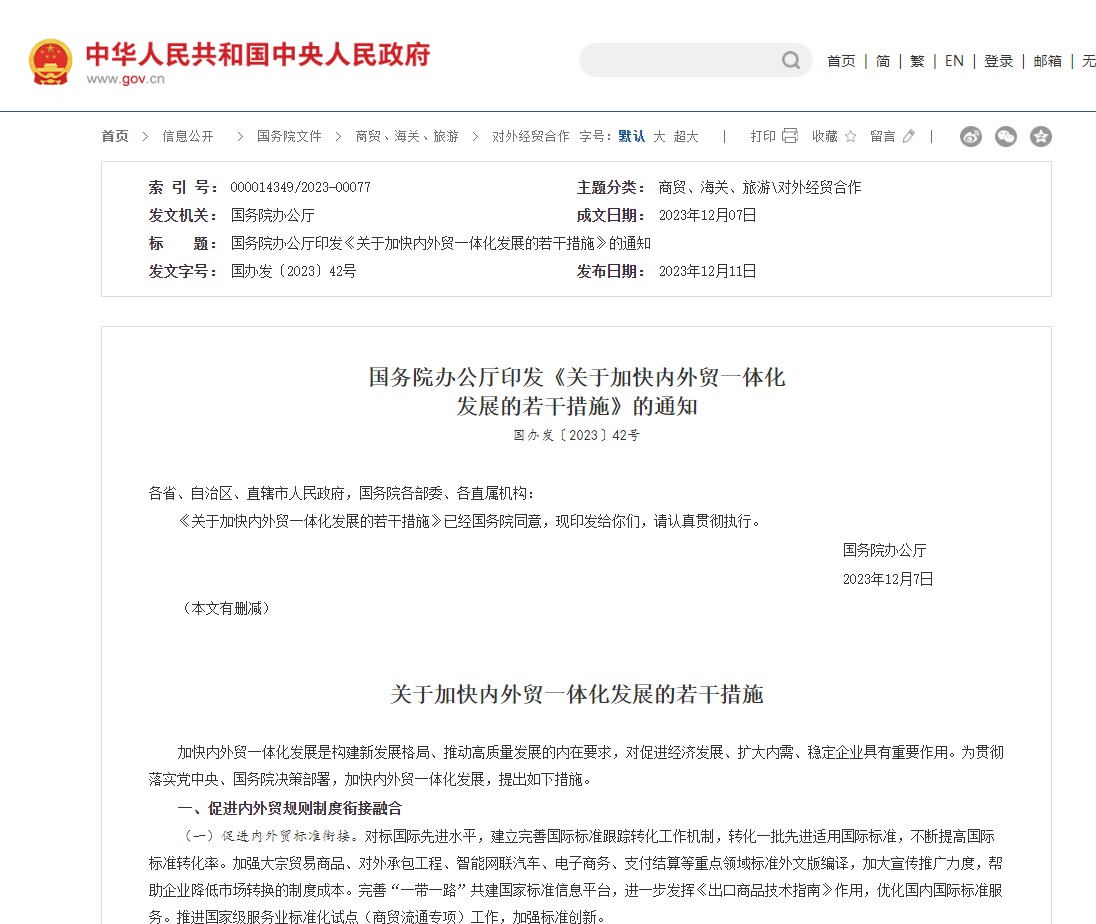
Task: Open the 邮箱 mailbox link
Action: pyautogui.click(x=1047, y=61)
